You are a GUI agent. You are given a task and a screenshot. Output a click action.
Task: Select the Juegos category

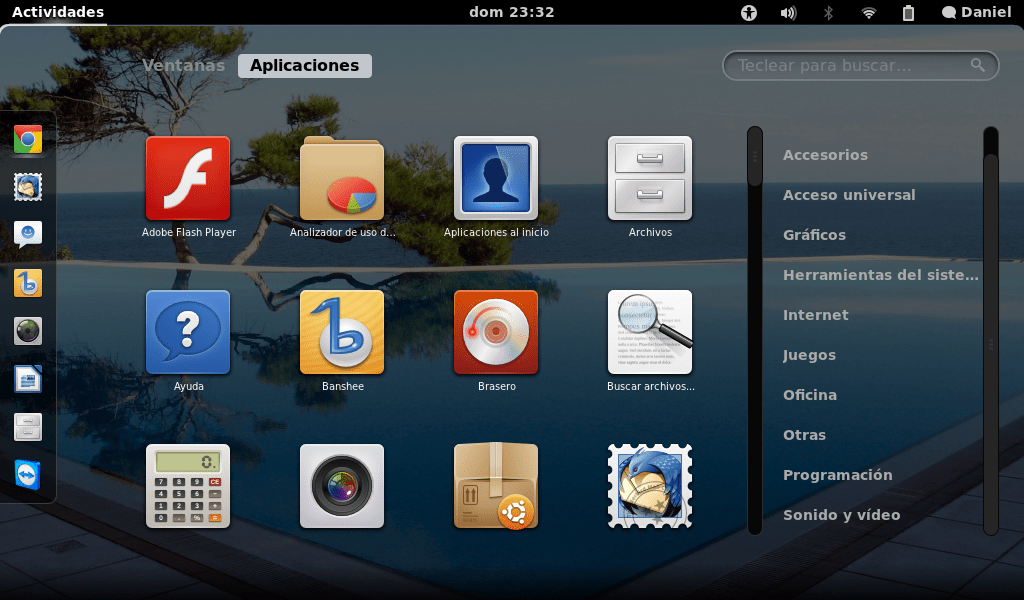pos(809,355)
